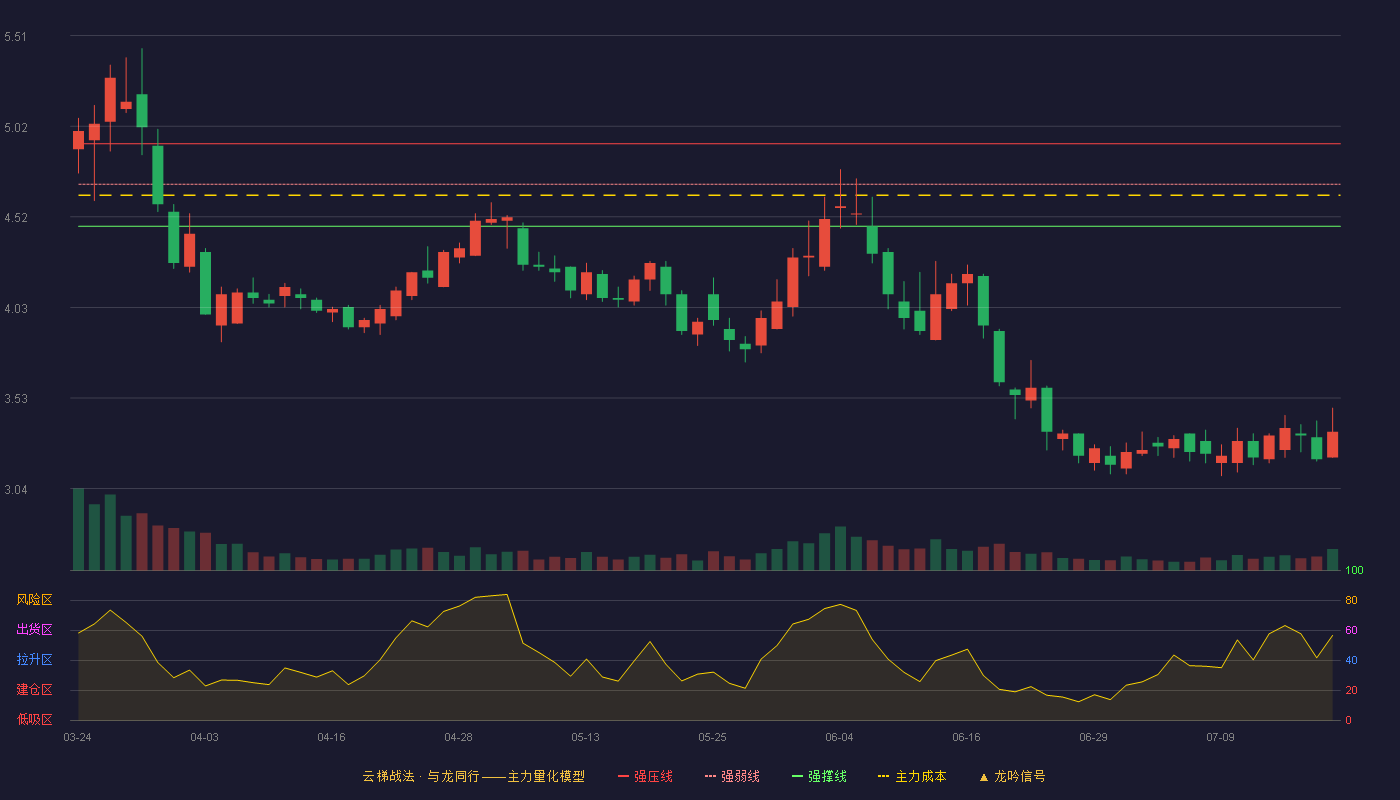The height and width of the screenshot is (800, 1400).
Task: Toggle the 龙吟信号 legend entry
Action: 1012,776
